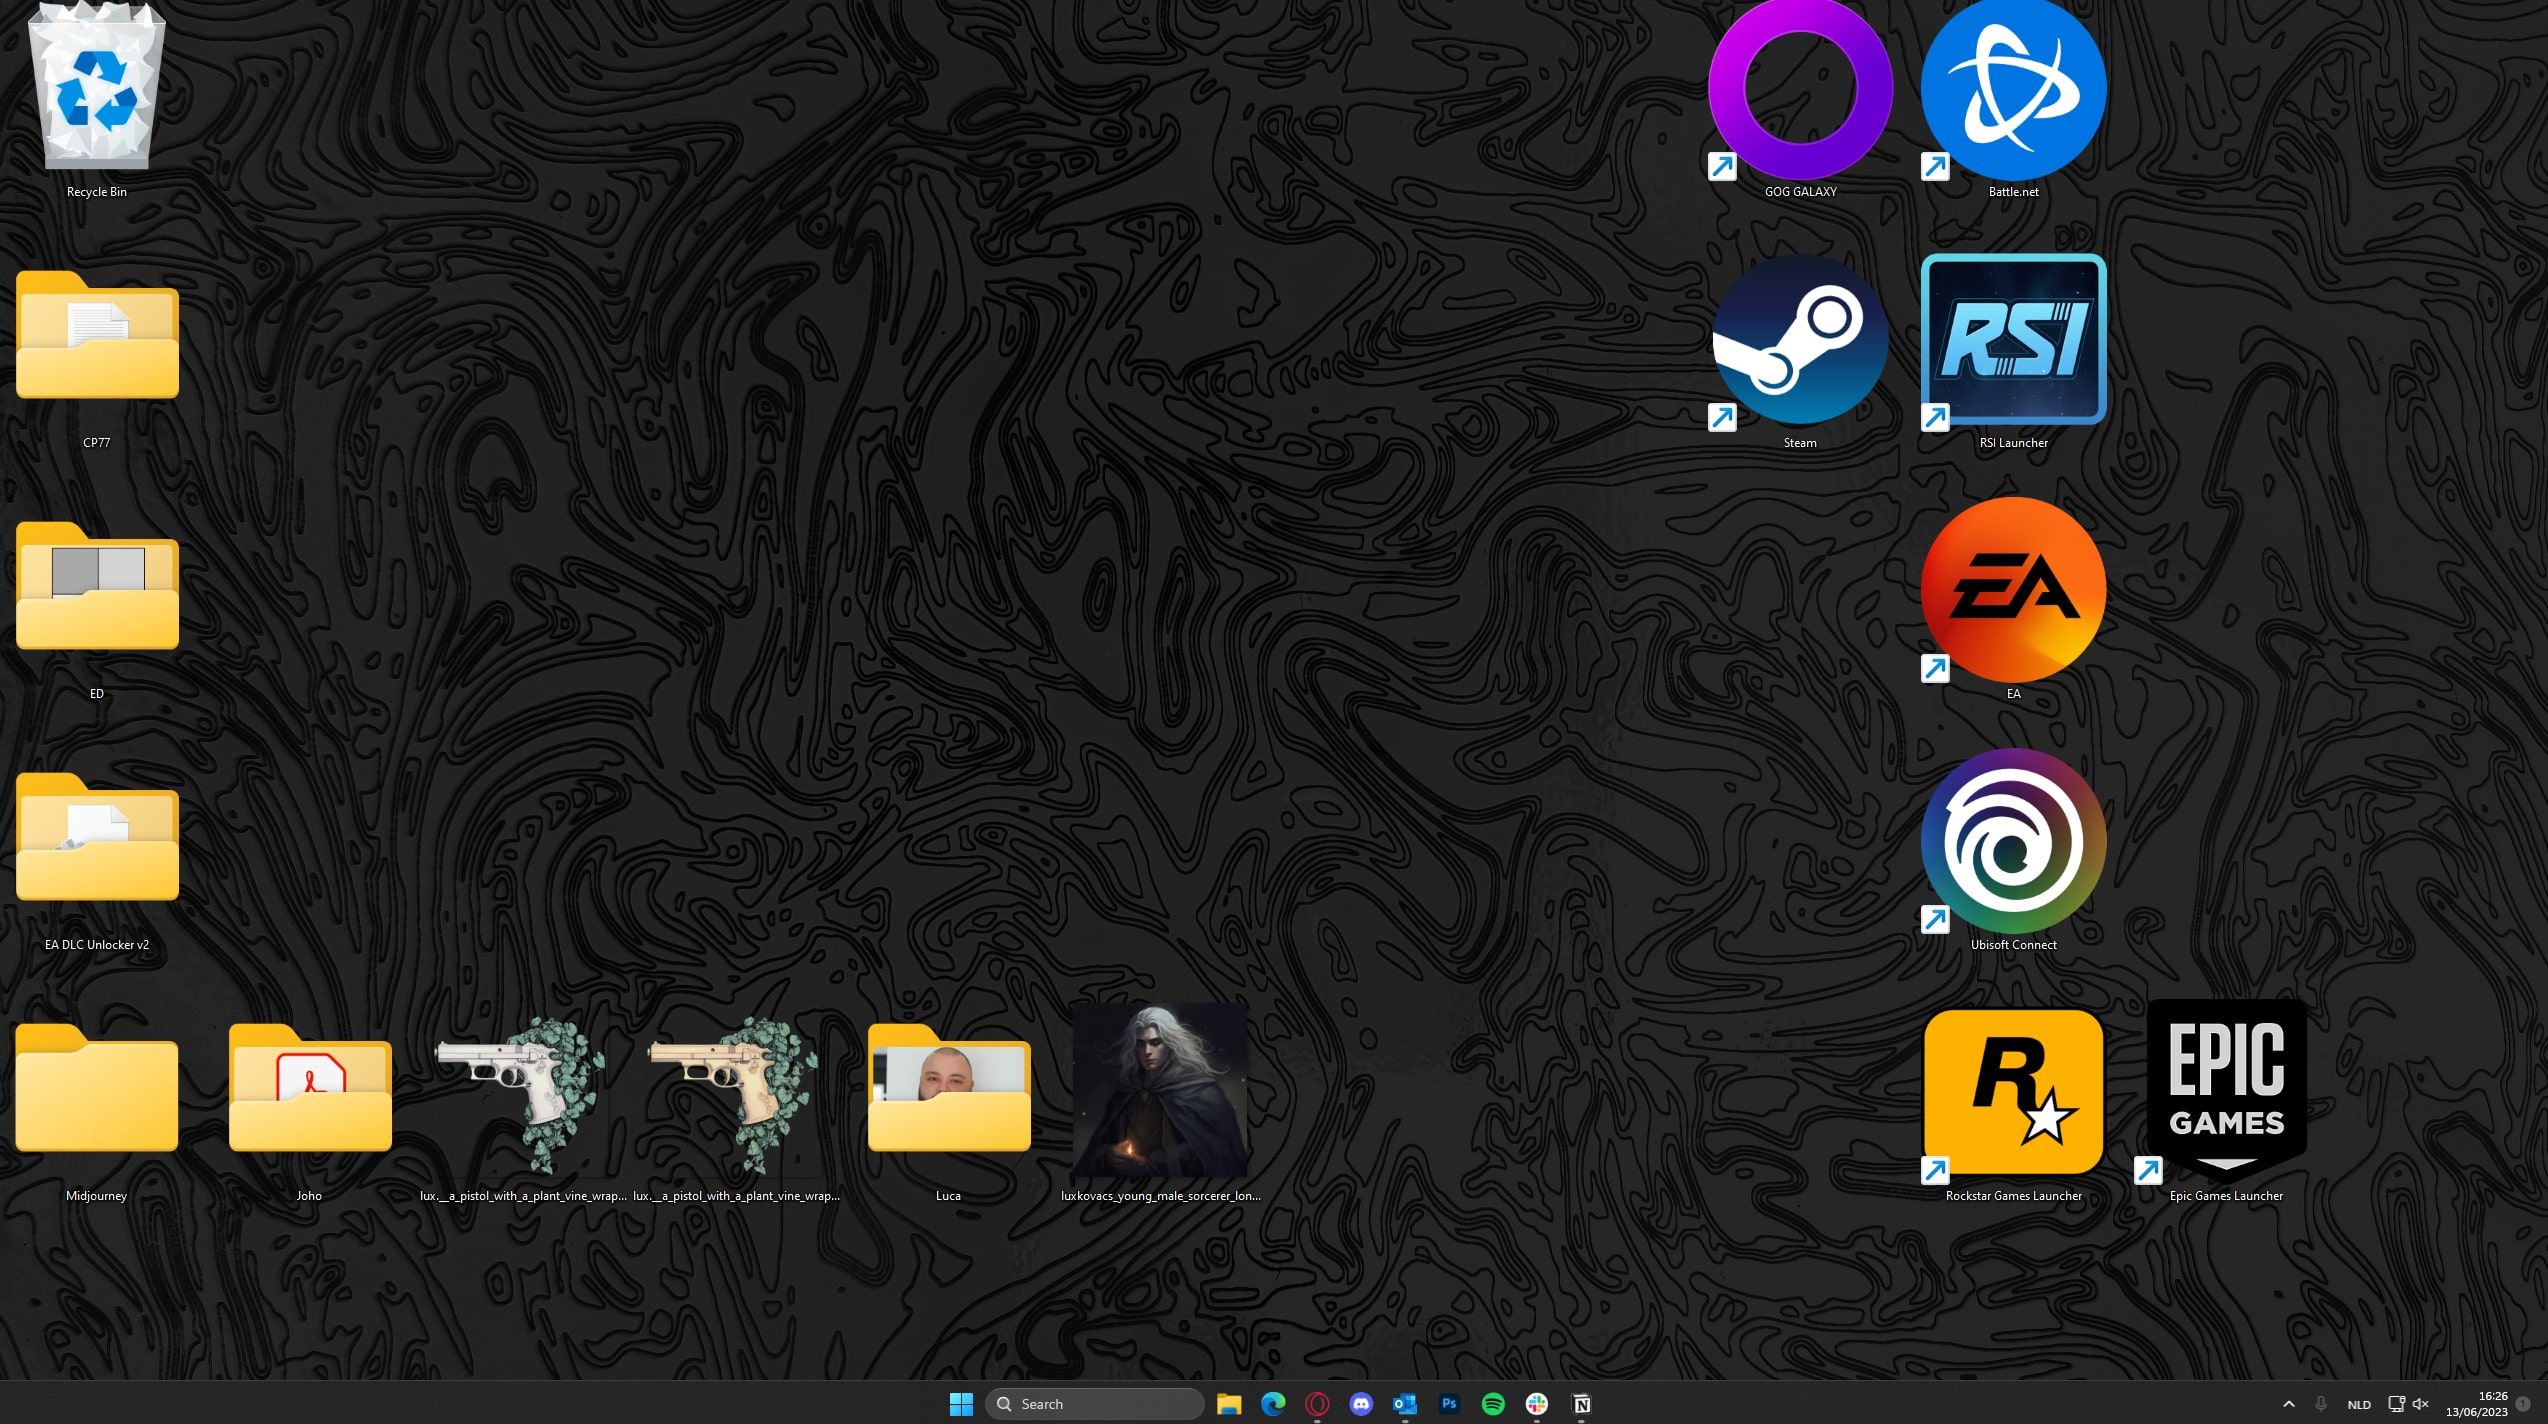Image resolution: width=2548 pixels, height=1424 pixels.
Task: Click the "Ubisoft Connect" label text
Action: click(x=2013, y=945)
